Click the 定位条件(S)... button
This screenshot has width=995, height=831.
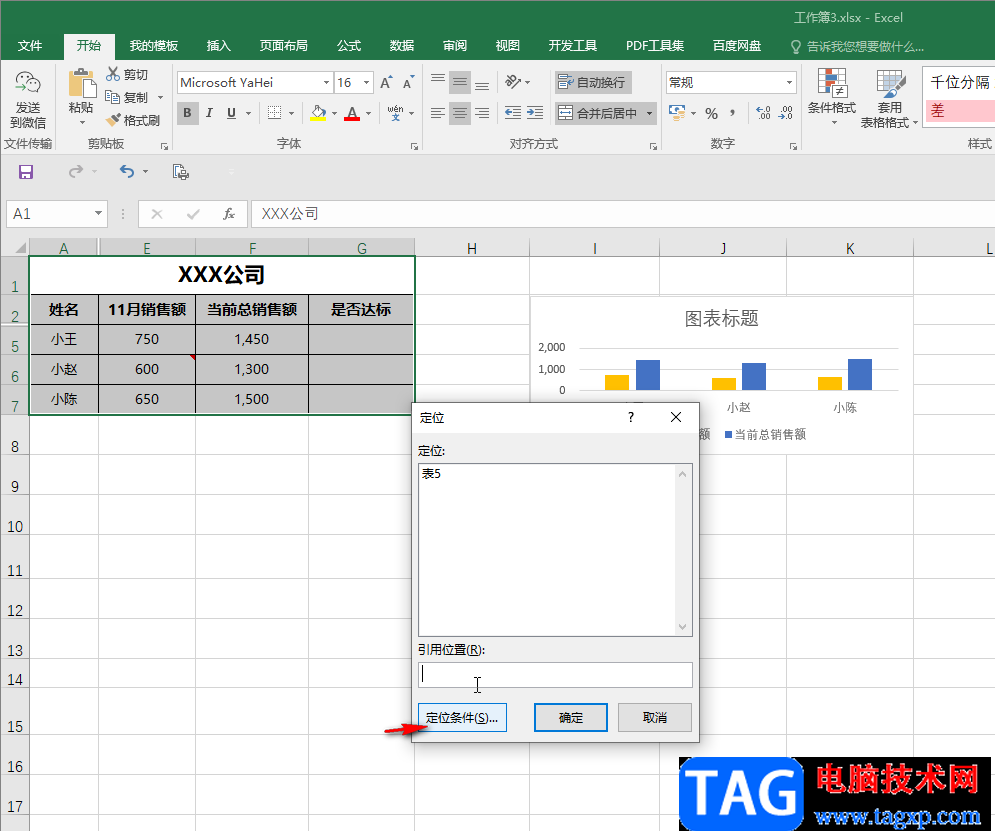(462, 717)
